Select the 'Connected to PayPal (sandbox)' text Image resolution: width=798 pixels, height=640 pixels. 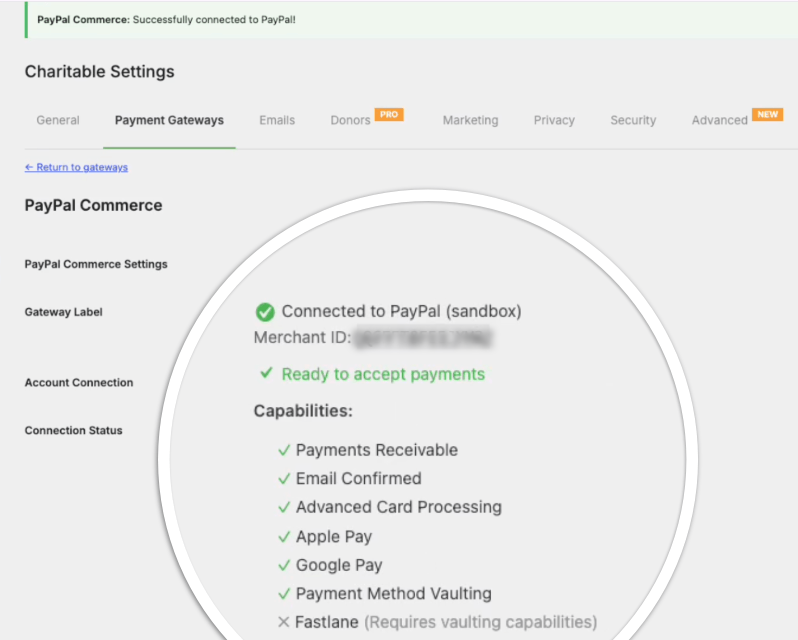[402, 311]
